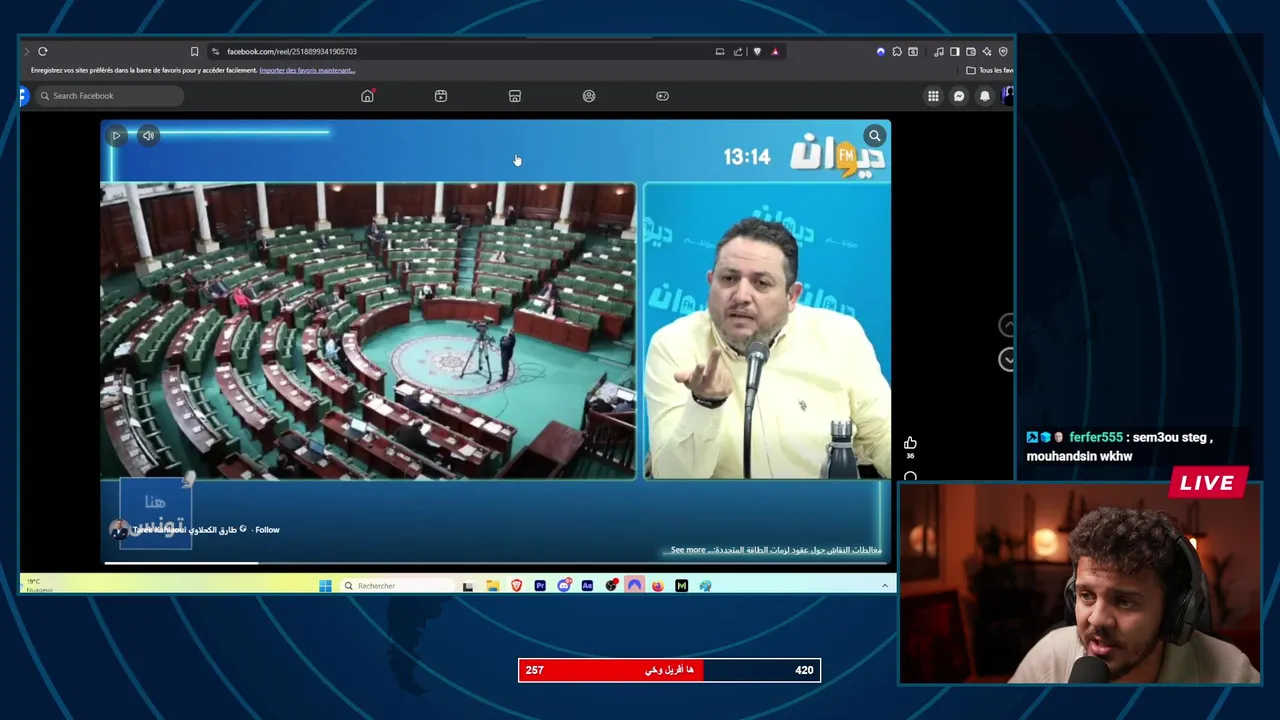Open Brave VPN shield icon
This screenshot has height=720, width=1280.
pos(1003,51)
